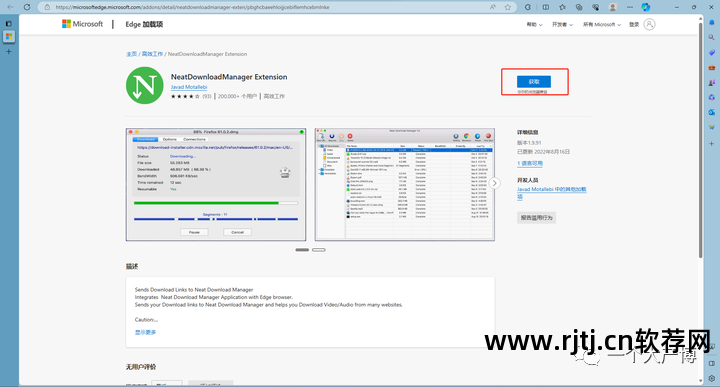Screen dimensions: 720x387
Task: Open the sidebar search icon
Action: 712,37
